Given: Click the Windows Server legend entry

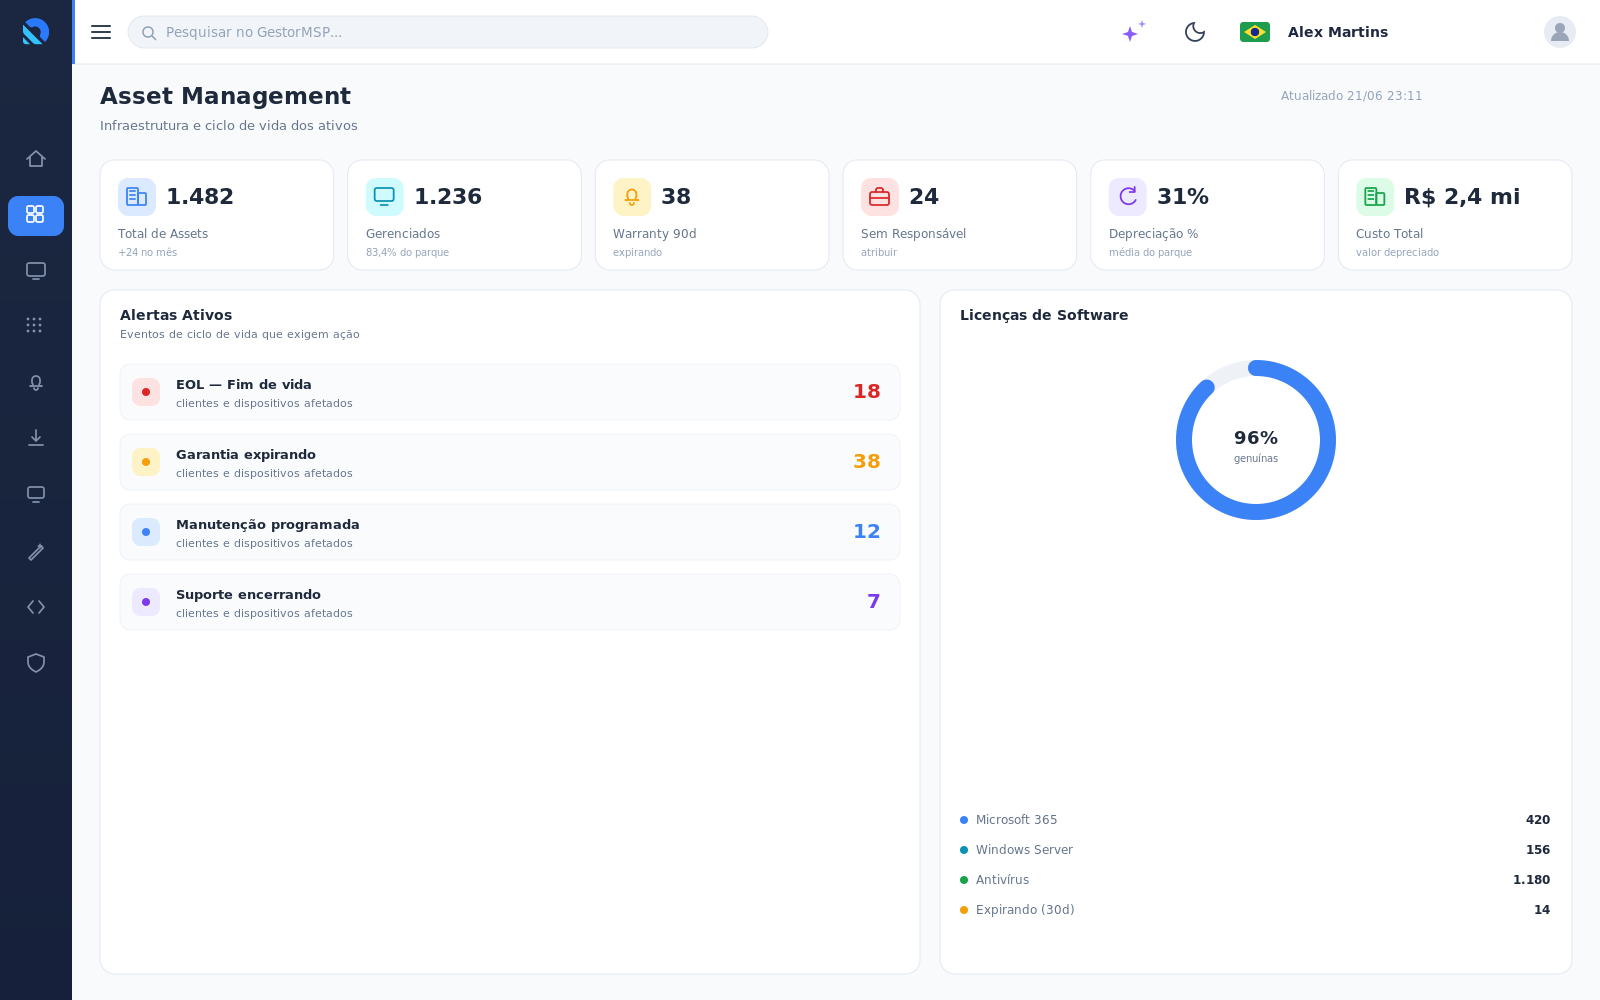Looking at the screenshot, I should [1017, 850].
